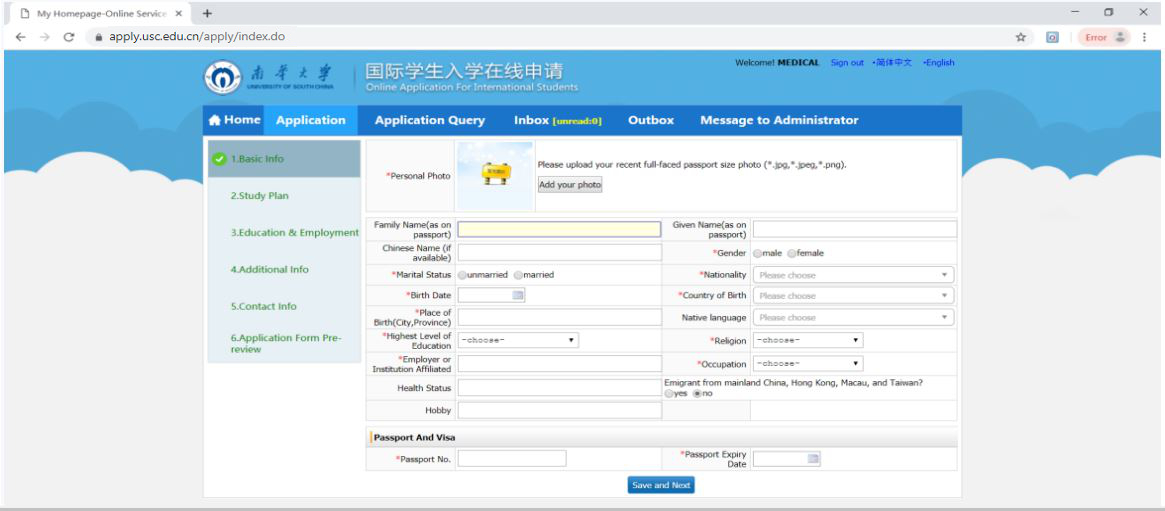Click the personal photo placeholder thumbnail

click(x=495, y=174)
